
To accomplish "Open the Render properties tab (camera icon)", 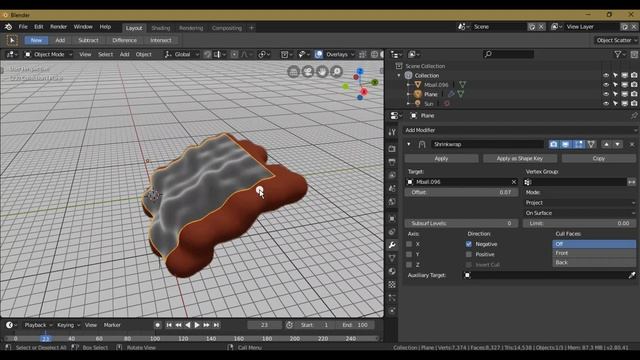I will pos(392,149).
